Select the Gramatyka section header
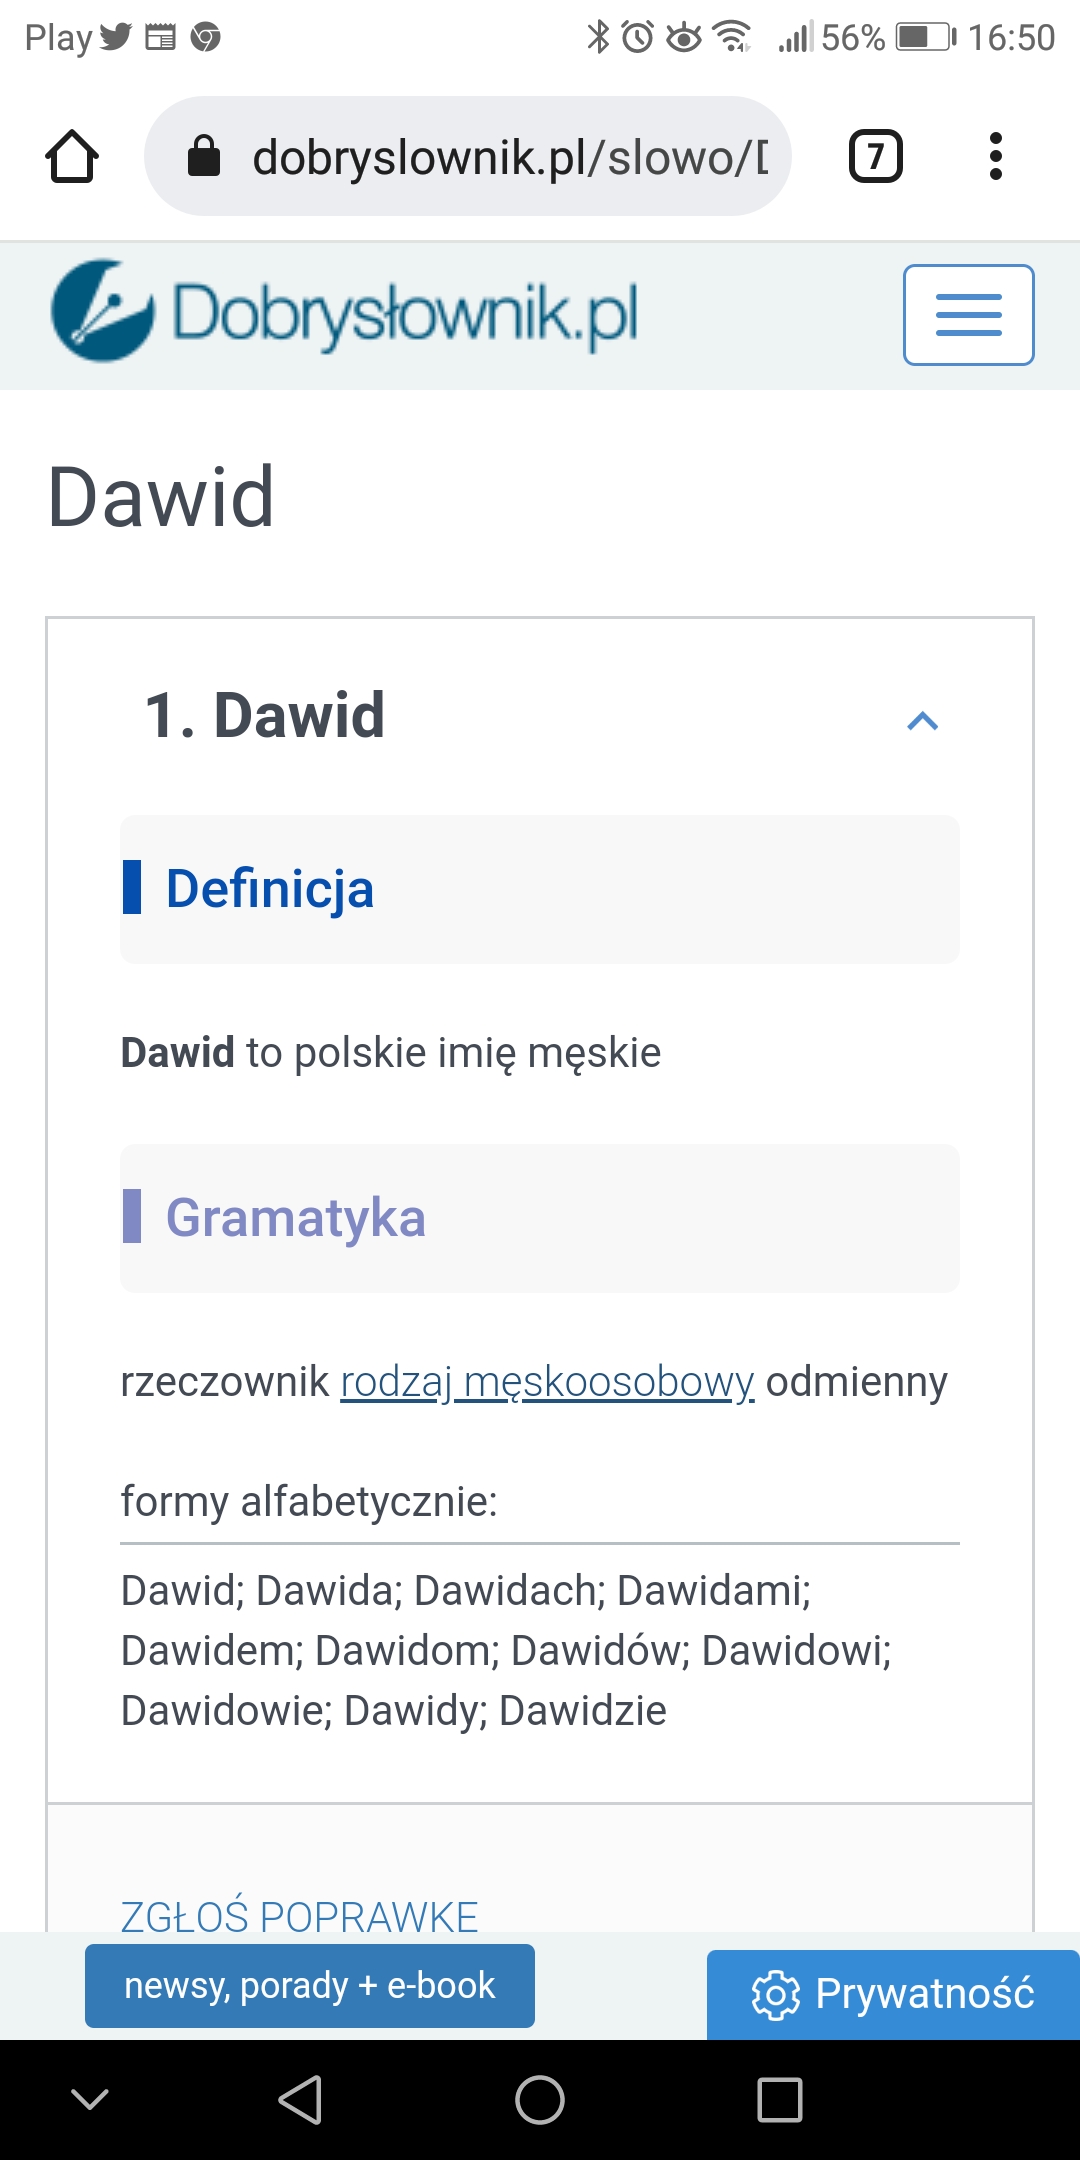This screenshot has width=1080, height=2160. (295, 1218)
